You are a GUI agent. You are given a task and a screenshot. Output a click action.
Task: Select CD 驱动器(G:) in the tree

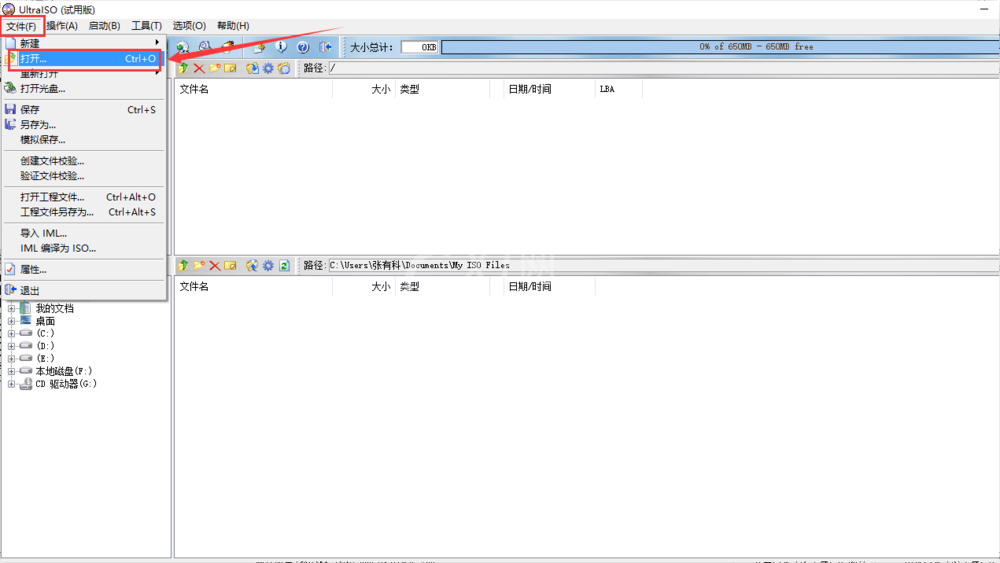pos(66,384)
